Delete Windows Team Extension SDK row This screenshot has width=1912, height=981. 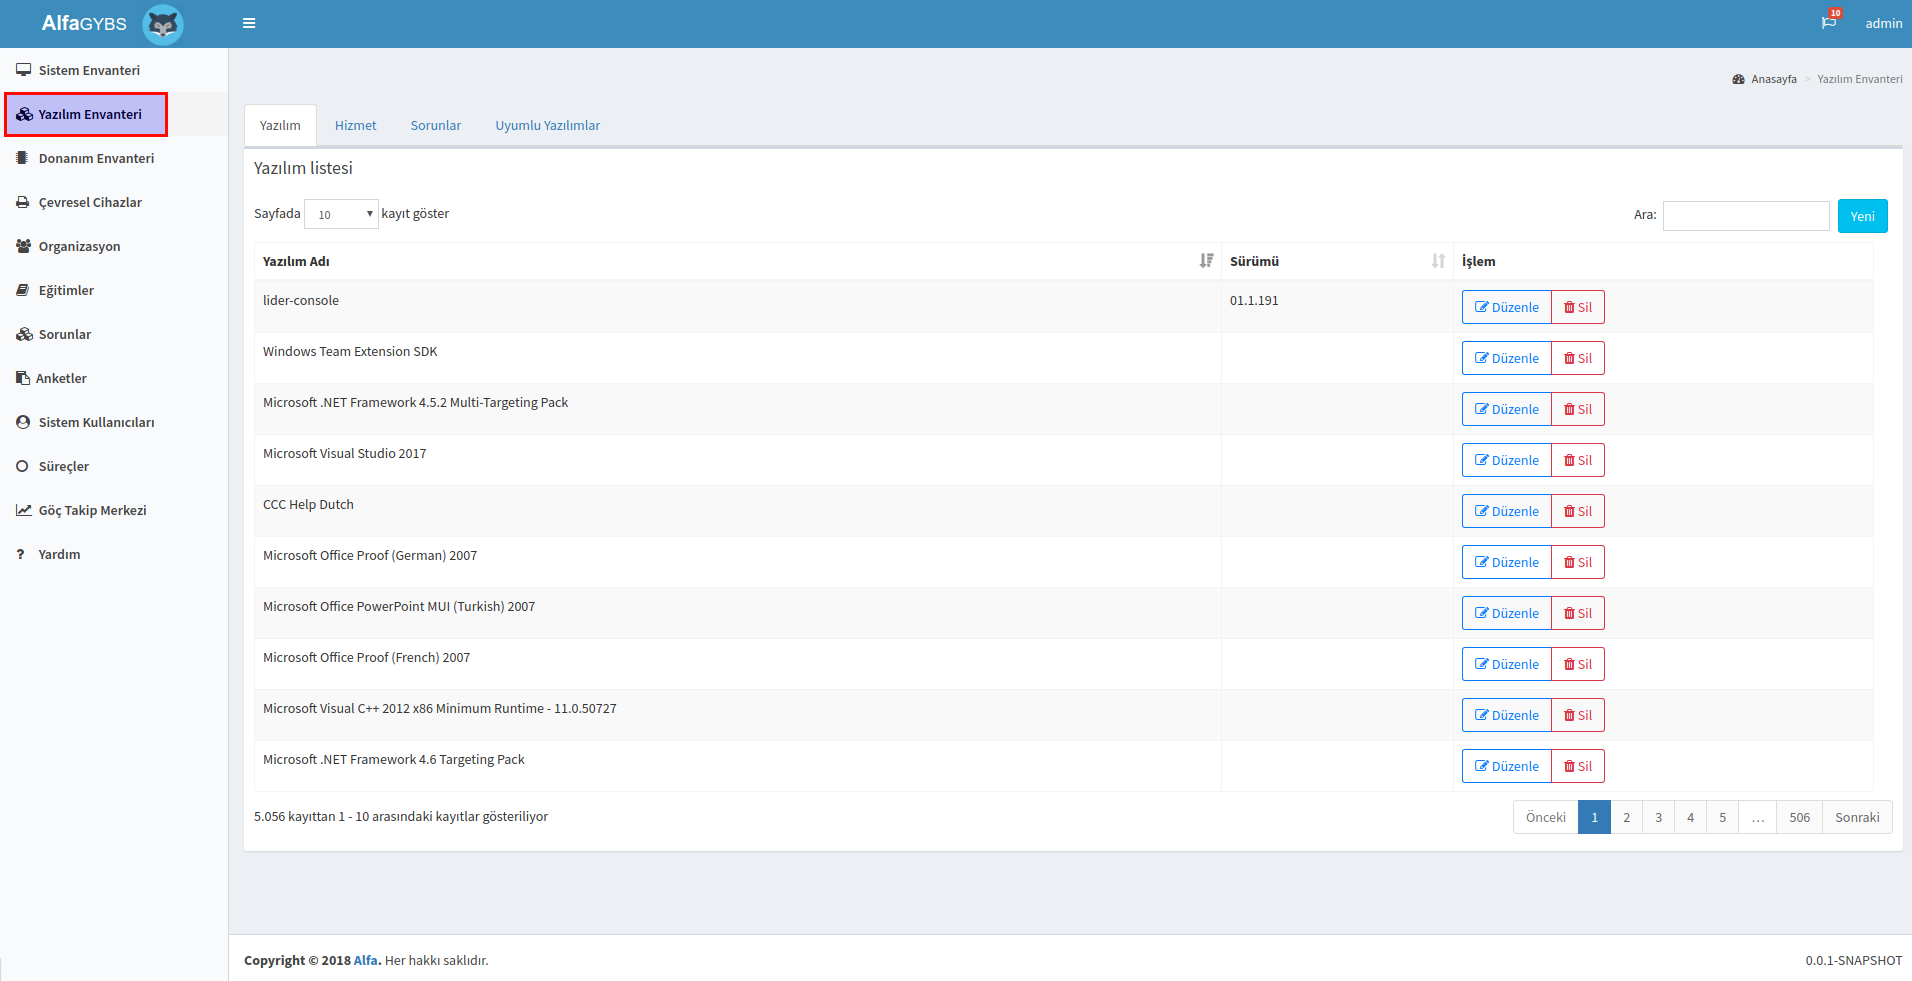1578,358
